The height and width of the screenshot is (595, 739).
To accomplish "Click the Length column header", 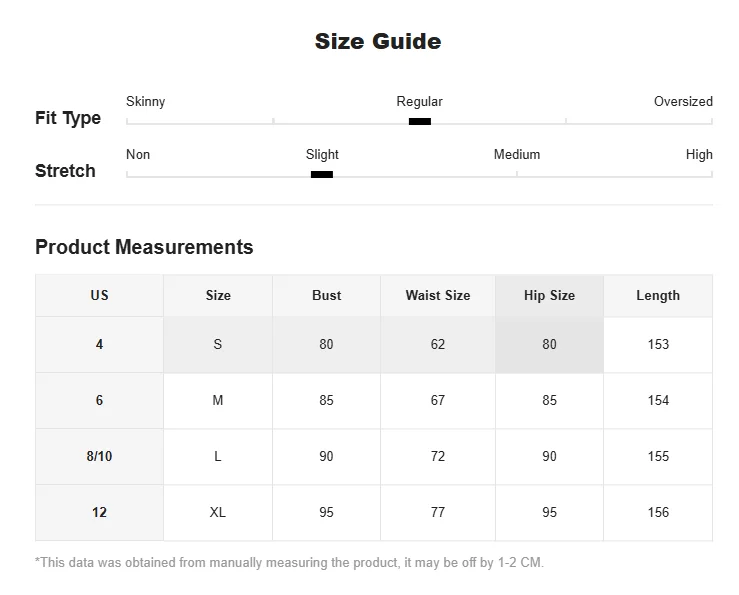I will (x=658, y=295).
